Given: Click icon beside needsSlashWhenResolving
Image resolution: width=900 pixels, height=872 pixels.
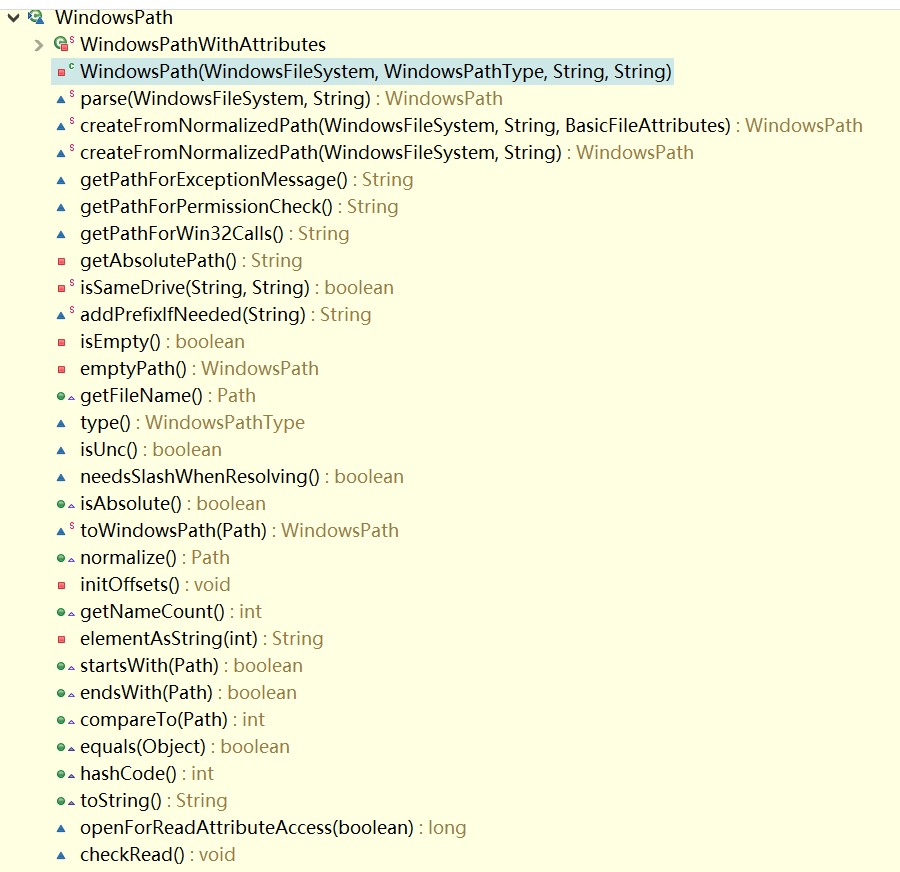Looking at the screenshot, I should tap(61, 477).
